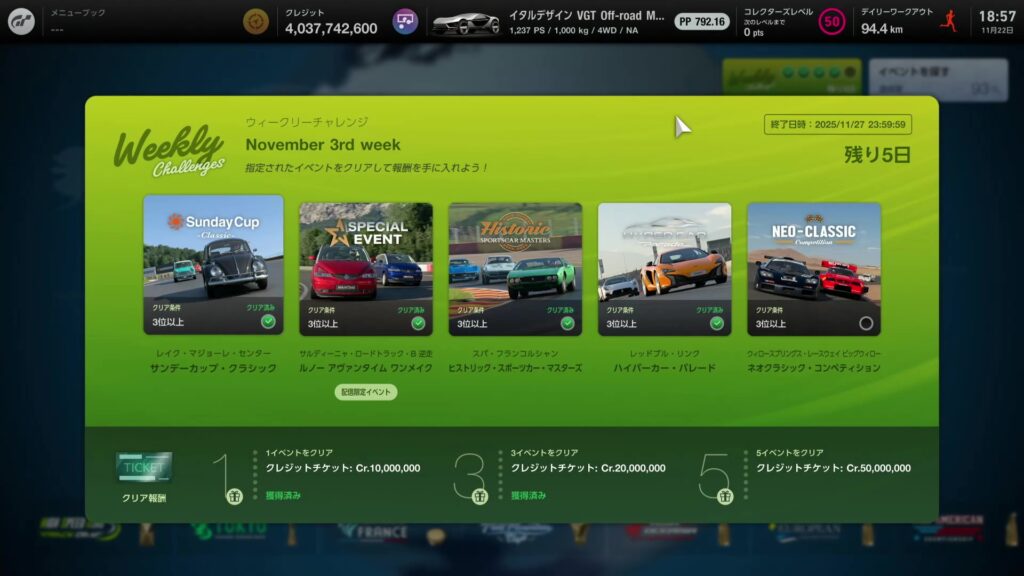1024x576 pixels.
Task: Click the gift icon for 5-event reward
Action: (x=724, y=496)
